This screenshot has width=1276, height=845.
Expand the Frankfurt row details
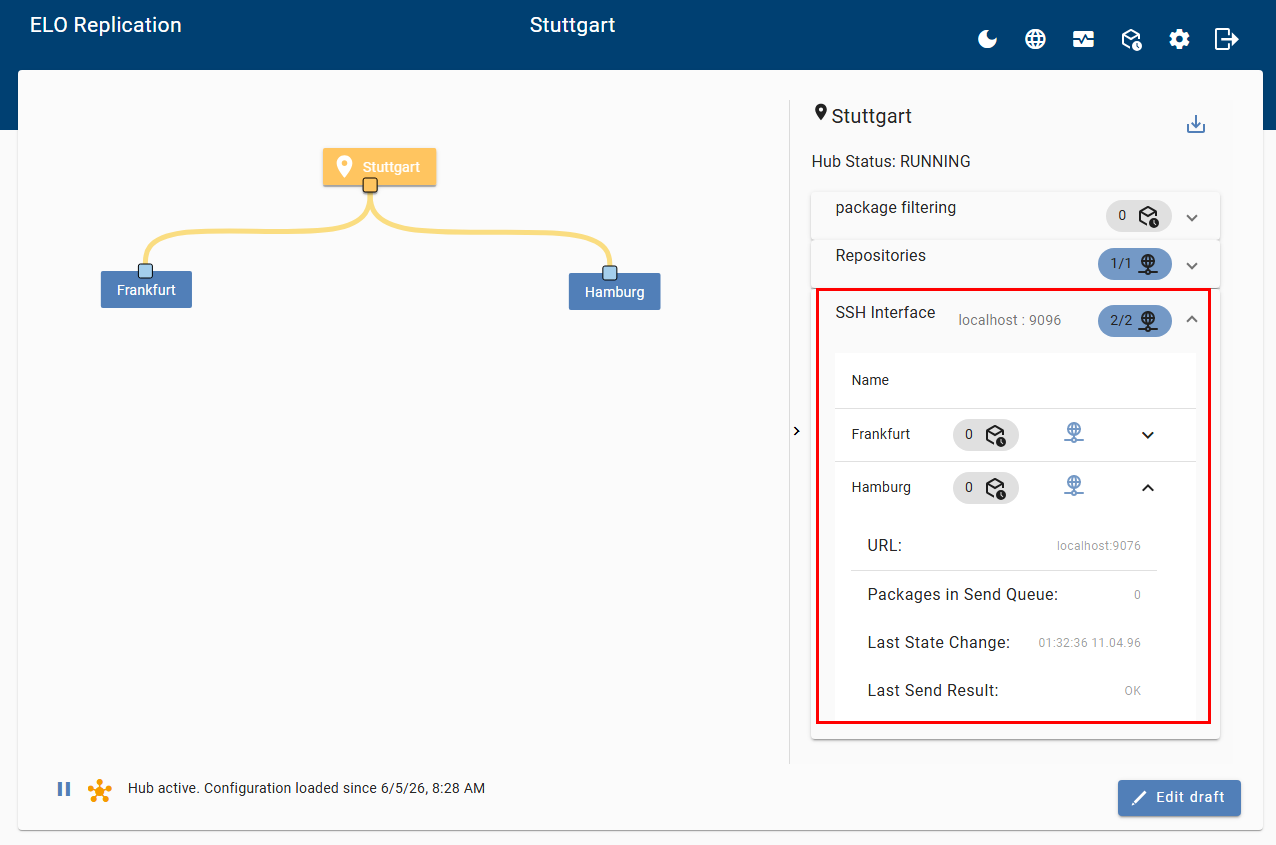1148,435
